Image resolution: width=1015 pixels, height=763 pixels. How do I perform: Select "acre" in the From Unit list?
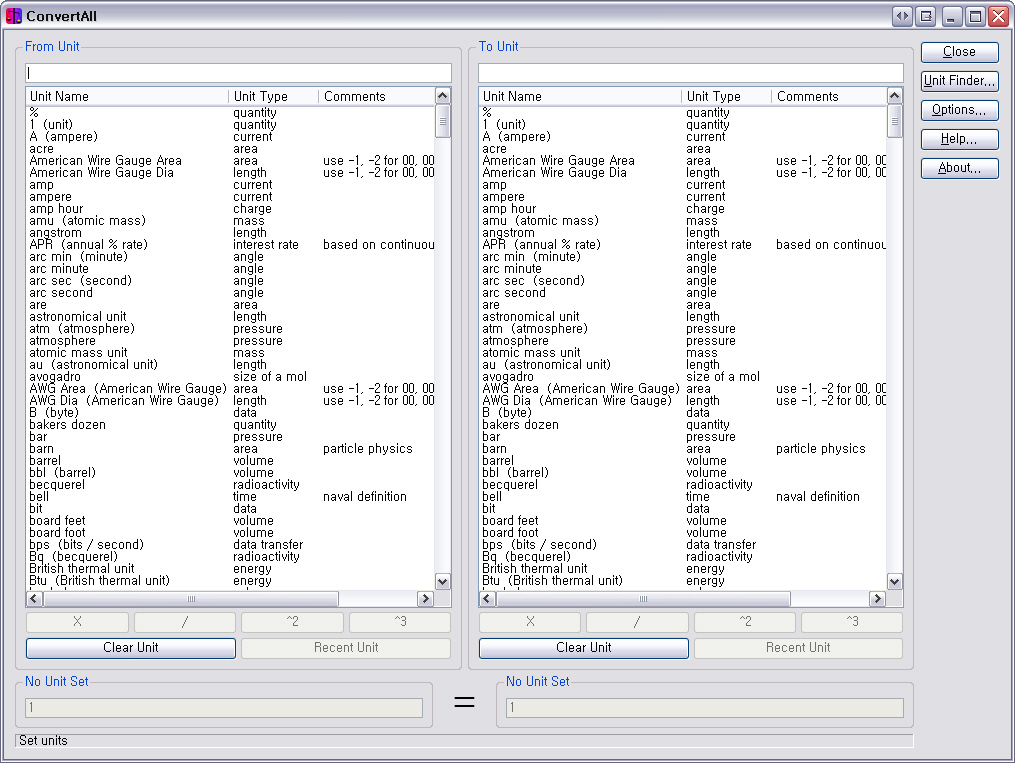(x=41, y=149)
